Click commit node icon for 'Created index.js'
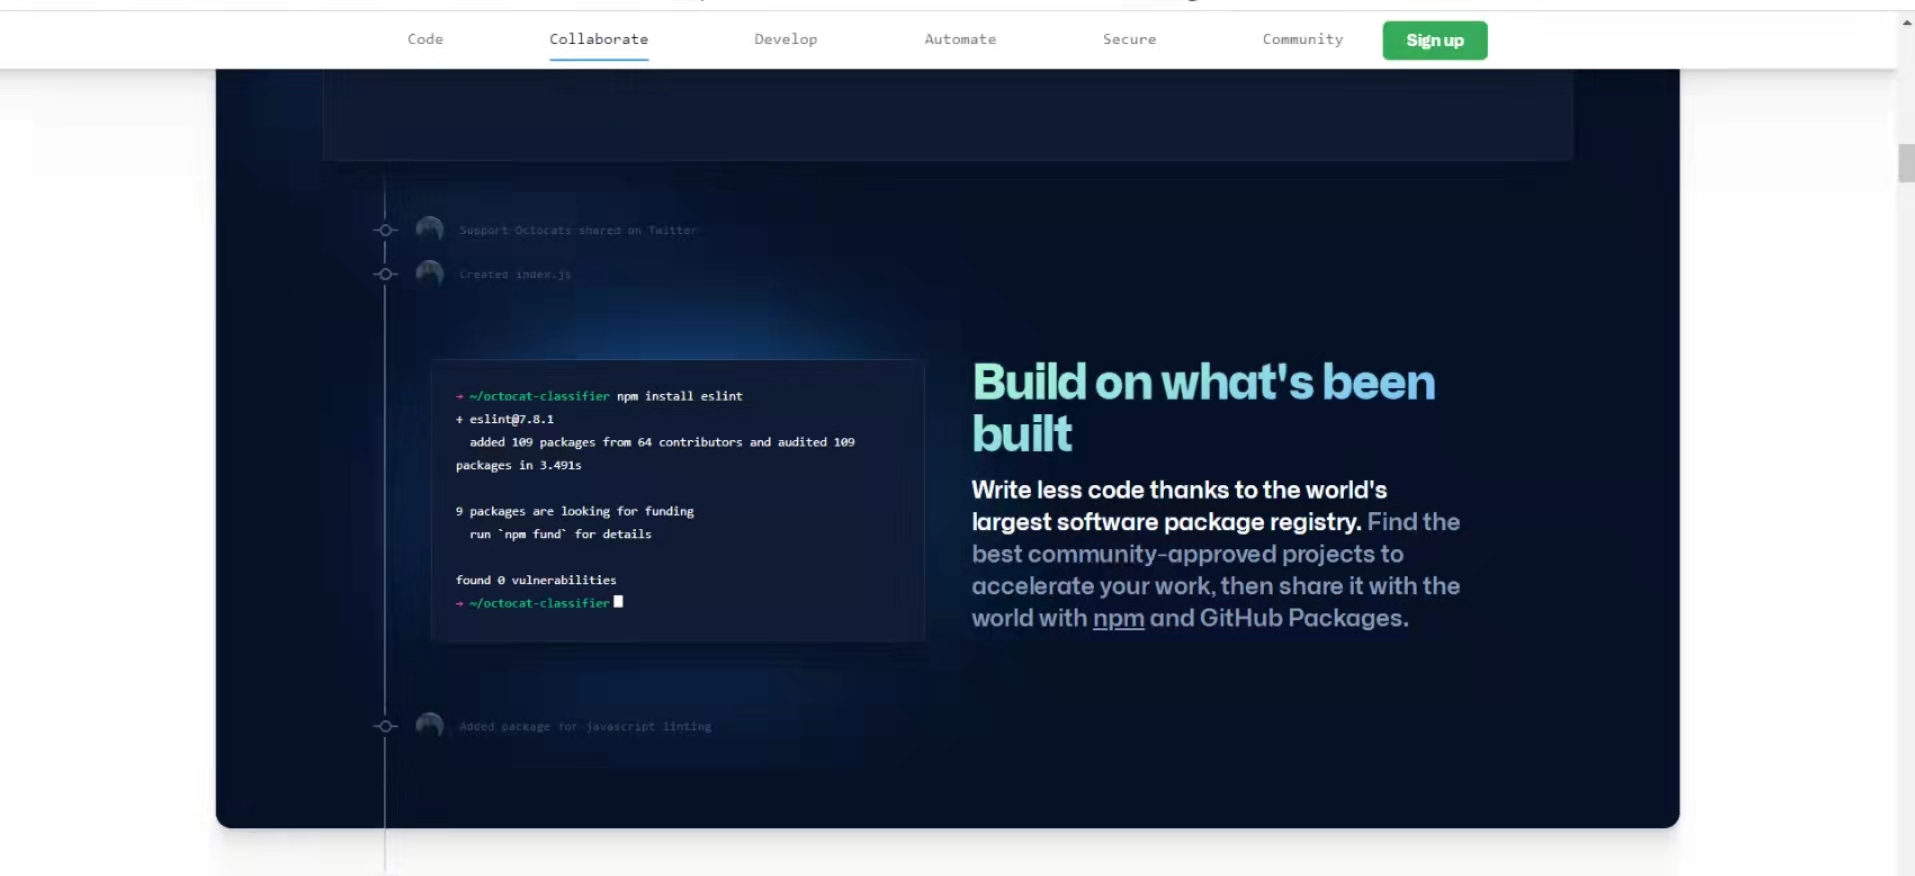1915x876 pixels. (385, 274)
